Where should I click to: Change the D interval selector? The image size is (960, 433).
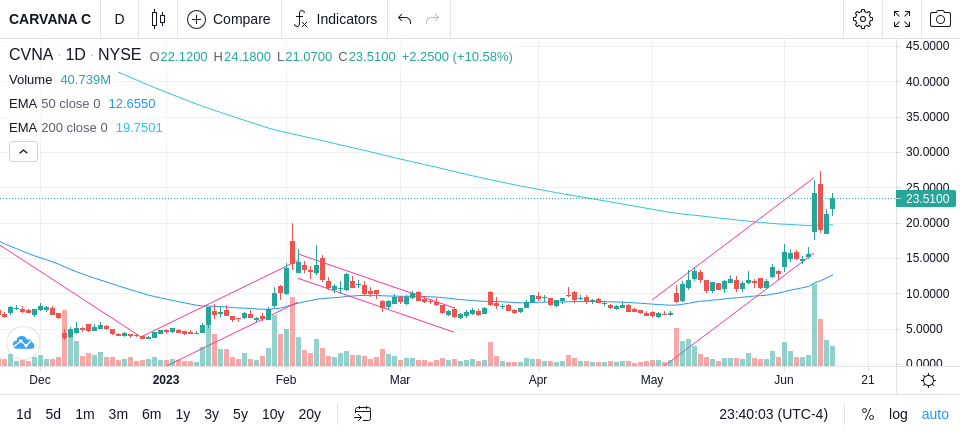[x=119, y=19]
